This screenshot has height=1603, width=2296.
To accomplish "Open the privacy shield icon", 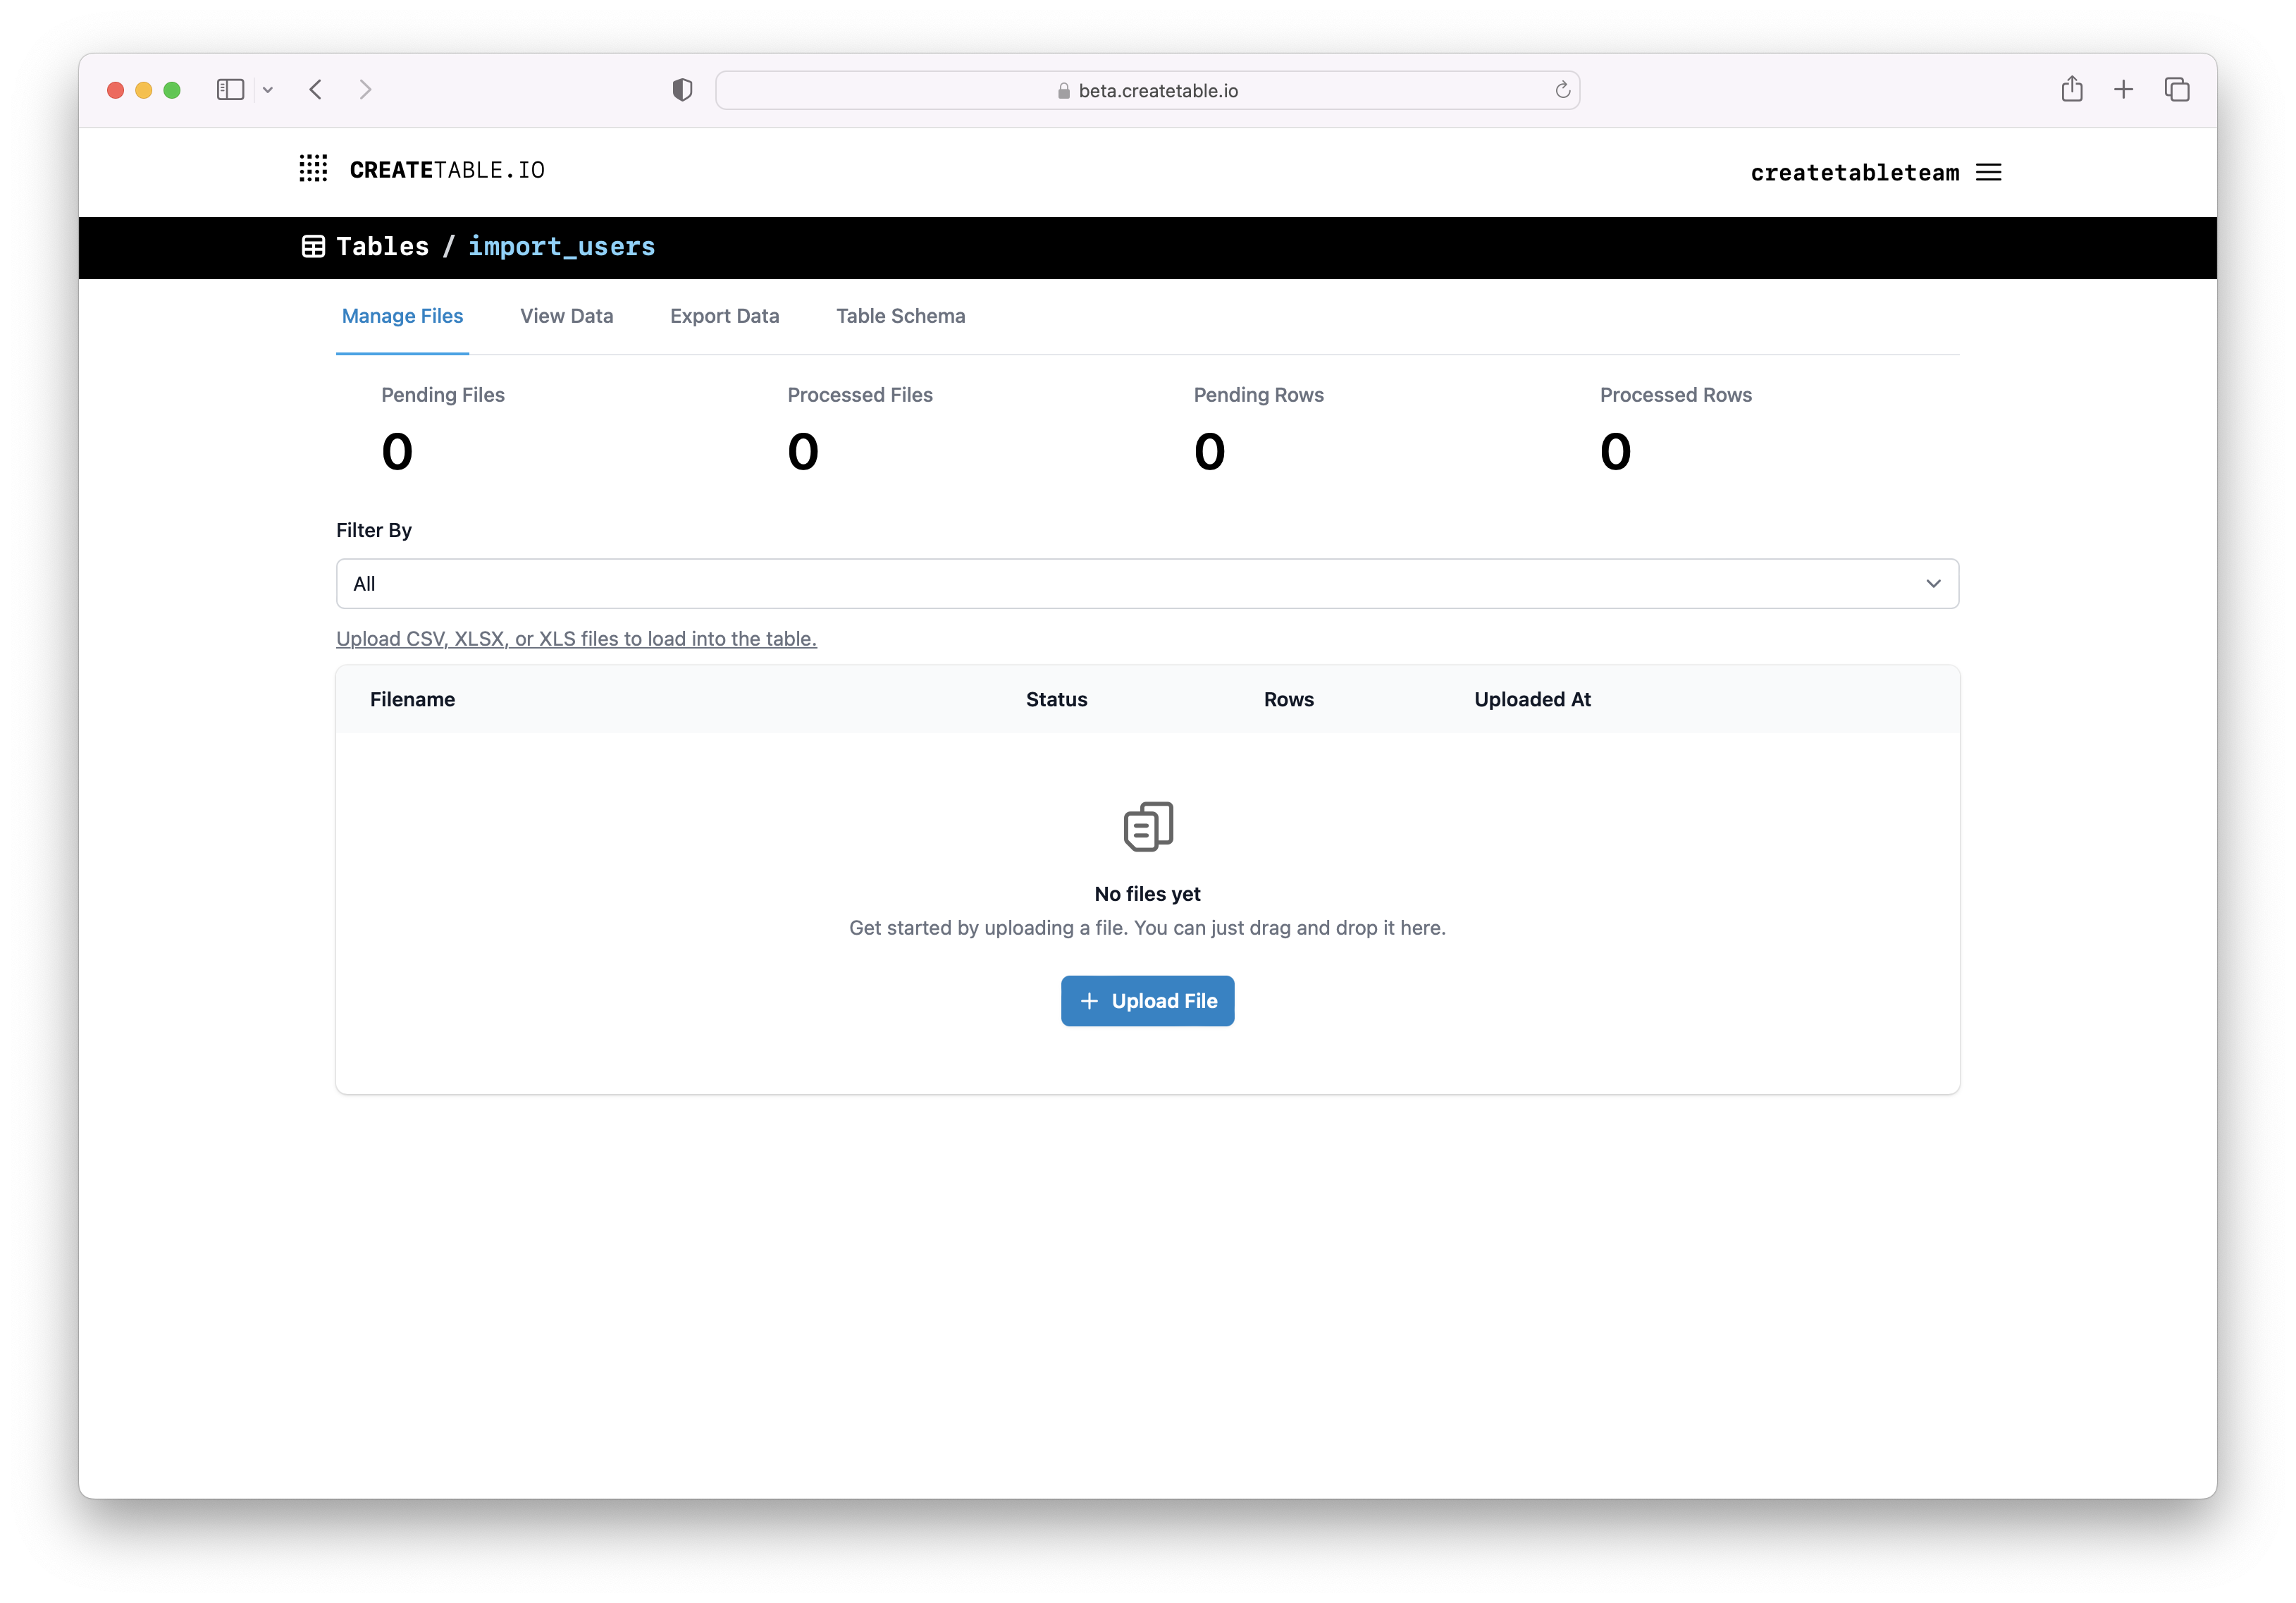I will (682, 90).
